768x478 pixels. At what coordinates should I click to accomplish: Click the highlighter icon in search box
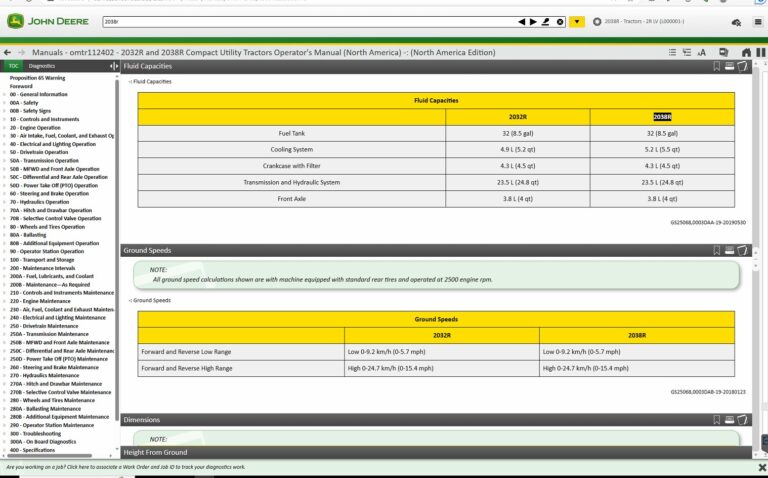(x=546, y=22)
